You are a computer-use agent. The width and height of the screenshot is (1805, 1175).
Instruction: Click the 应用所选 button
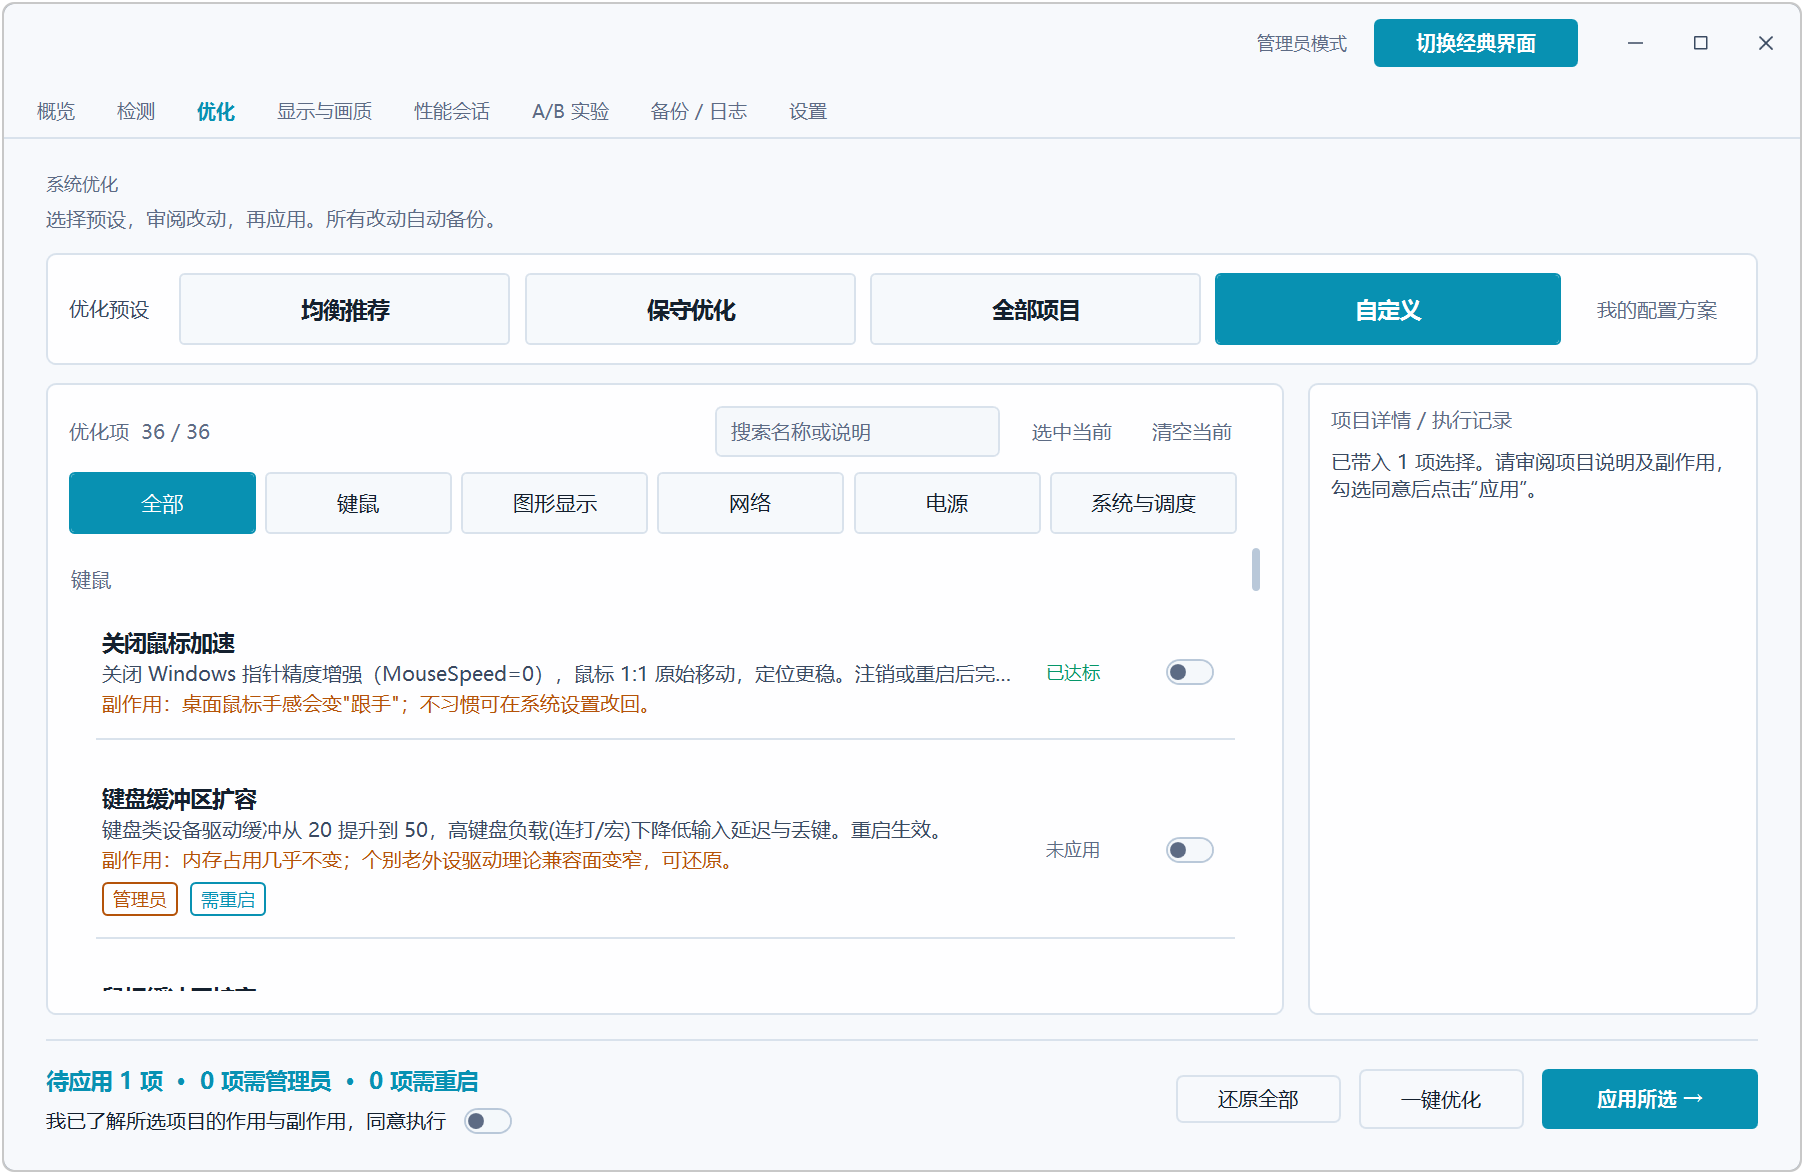pos(1649,1099)
